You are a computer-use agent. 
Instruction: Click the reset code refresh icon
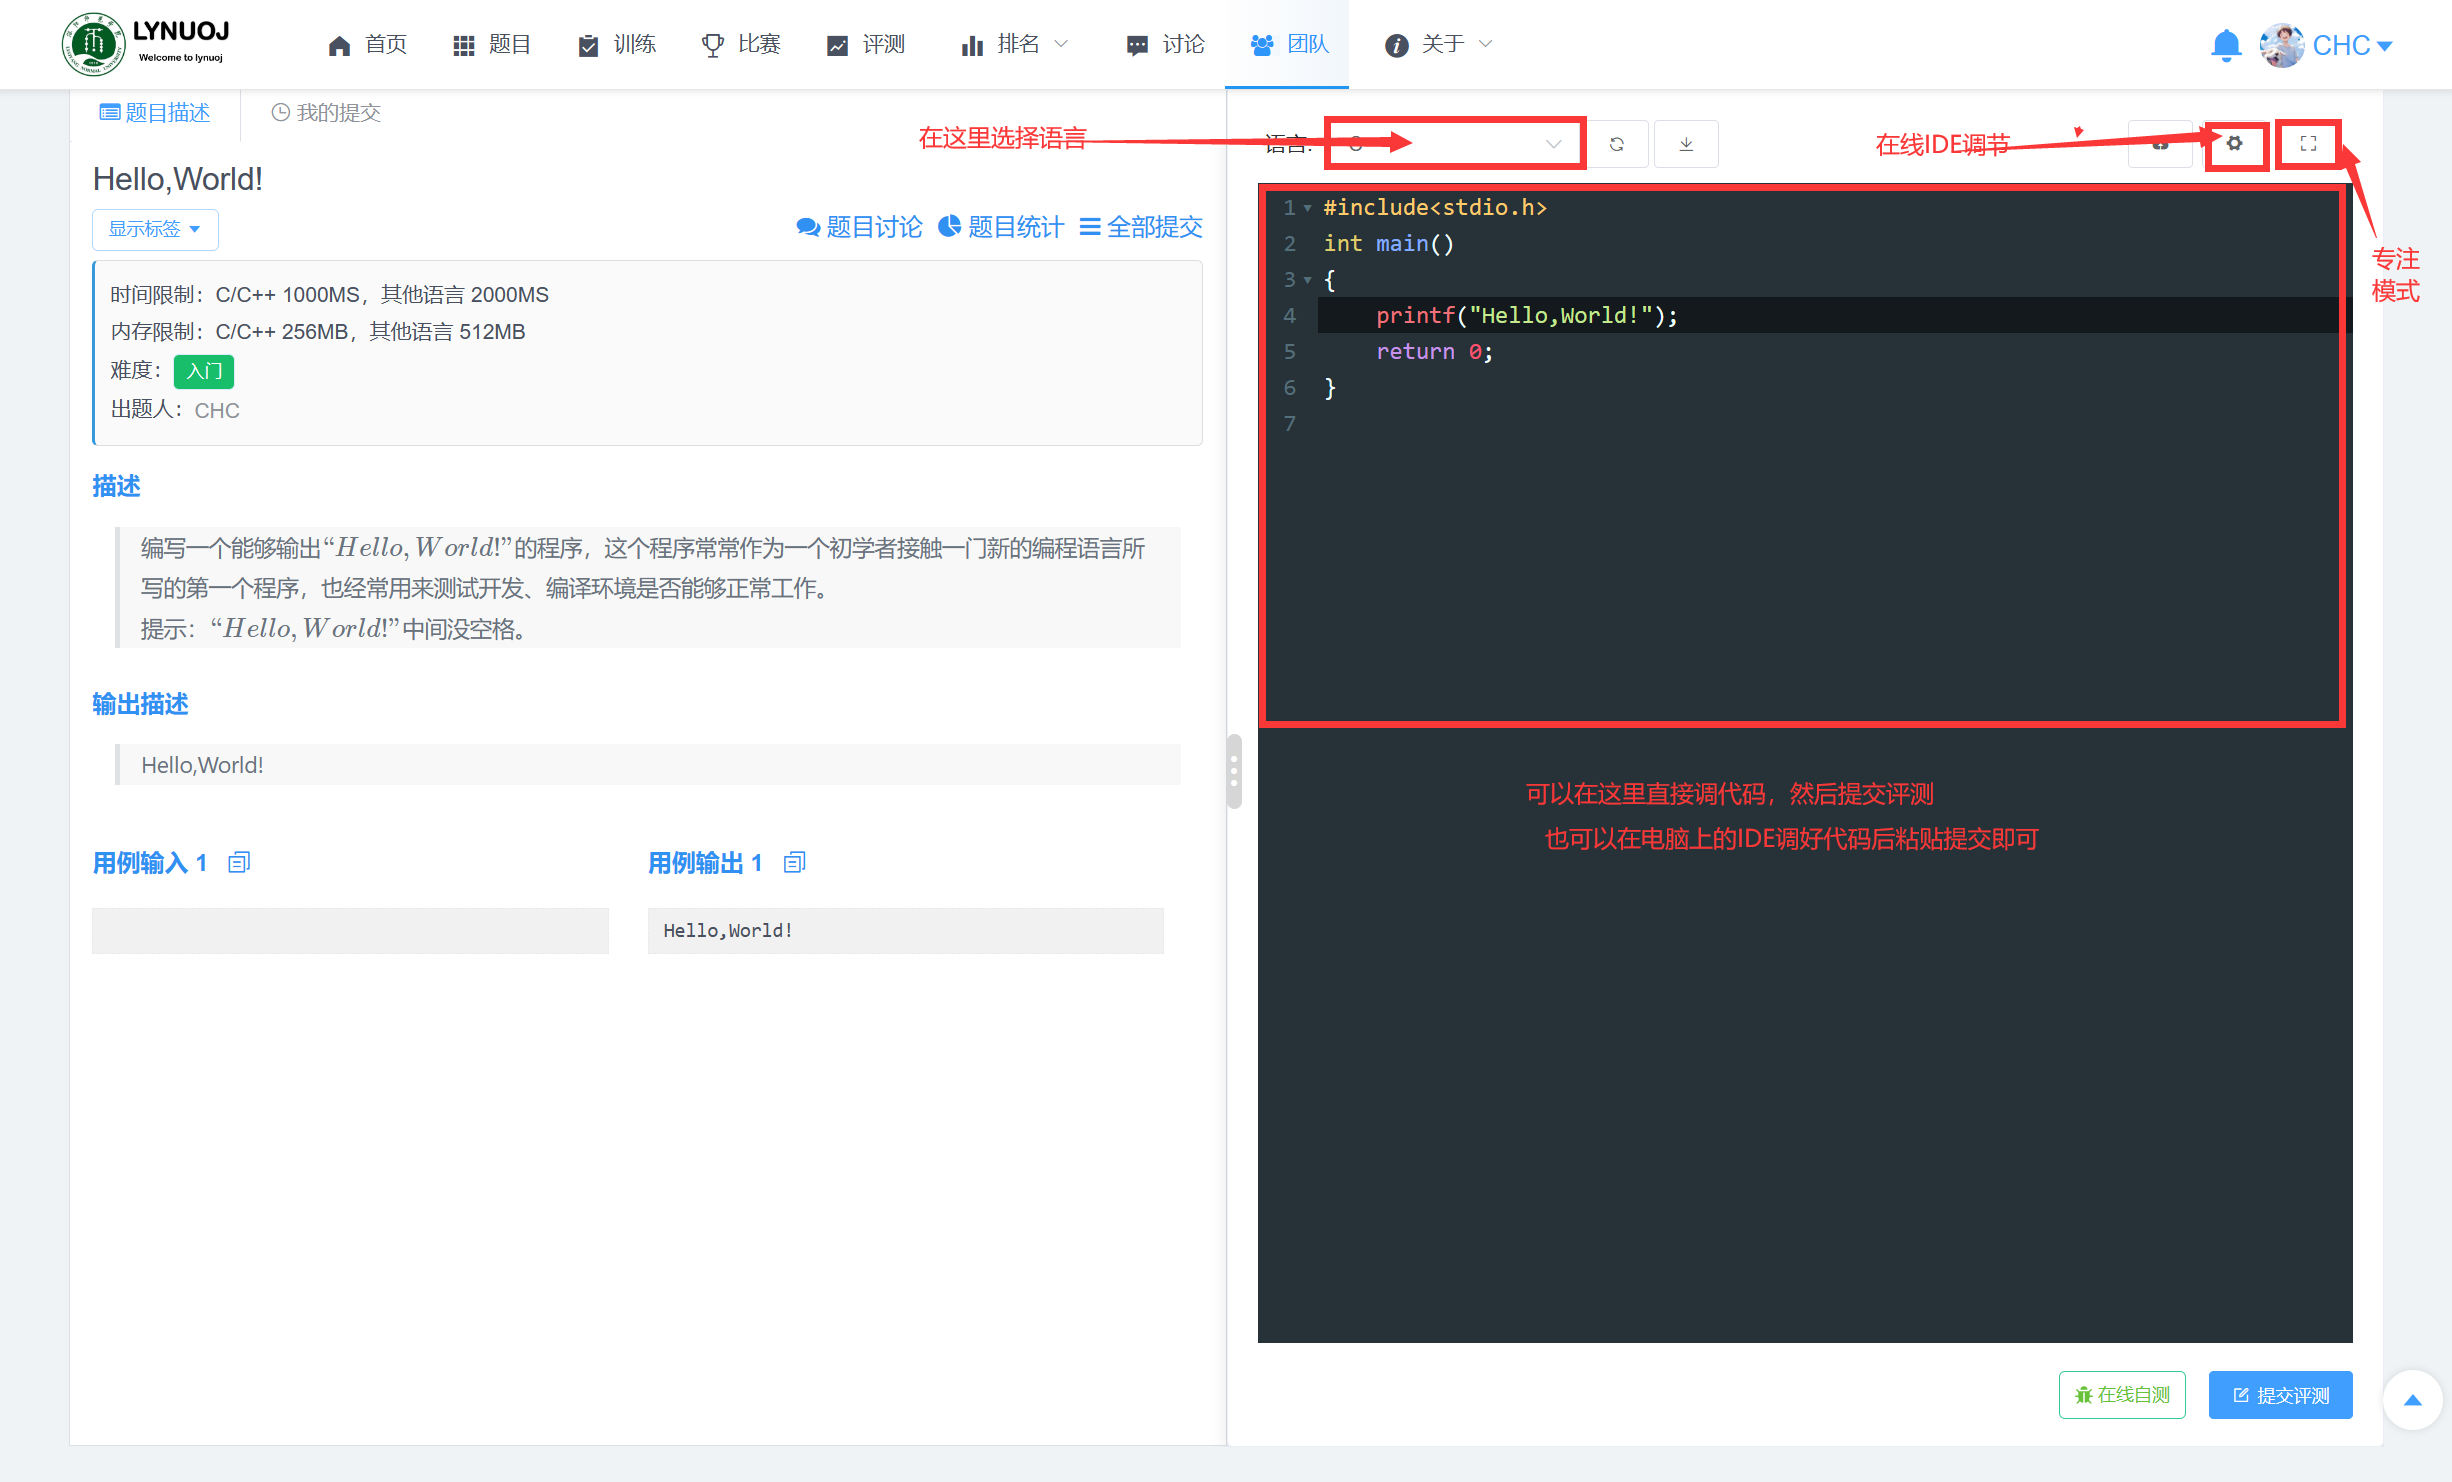[1616, 144]
